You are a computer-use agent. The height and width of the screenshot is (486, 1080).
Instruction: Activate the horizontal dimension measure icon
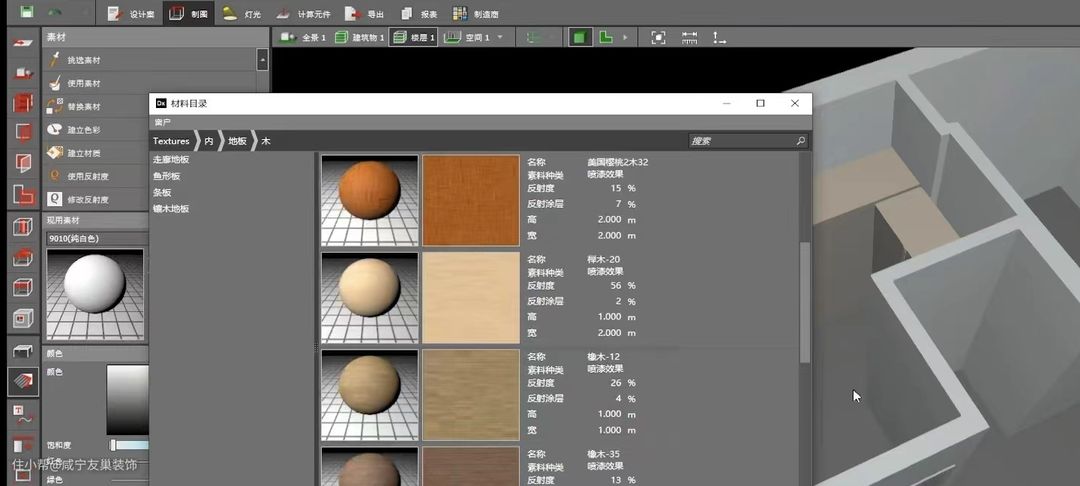pyautogui.click(x=689, y=37)
